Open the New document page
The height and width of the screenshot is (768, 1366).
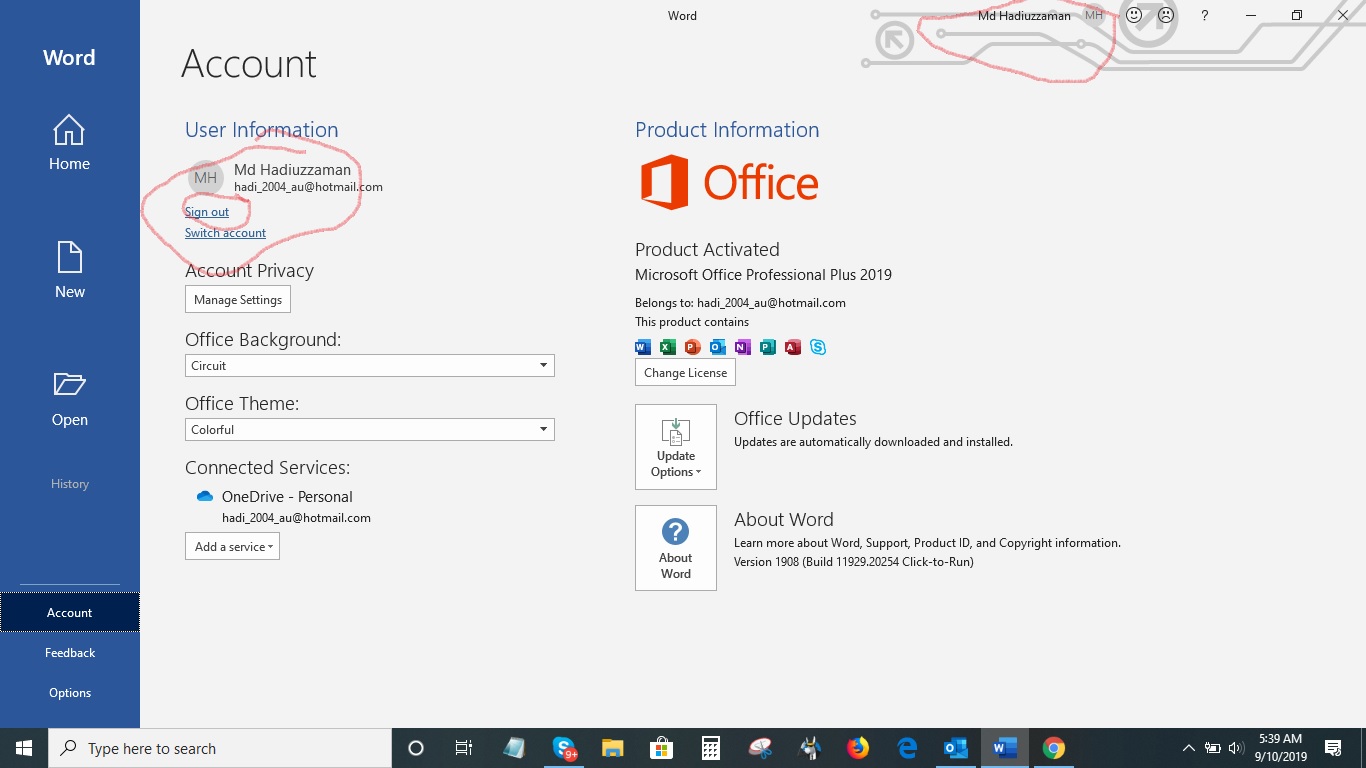click(69, 271)
